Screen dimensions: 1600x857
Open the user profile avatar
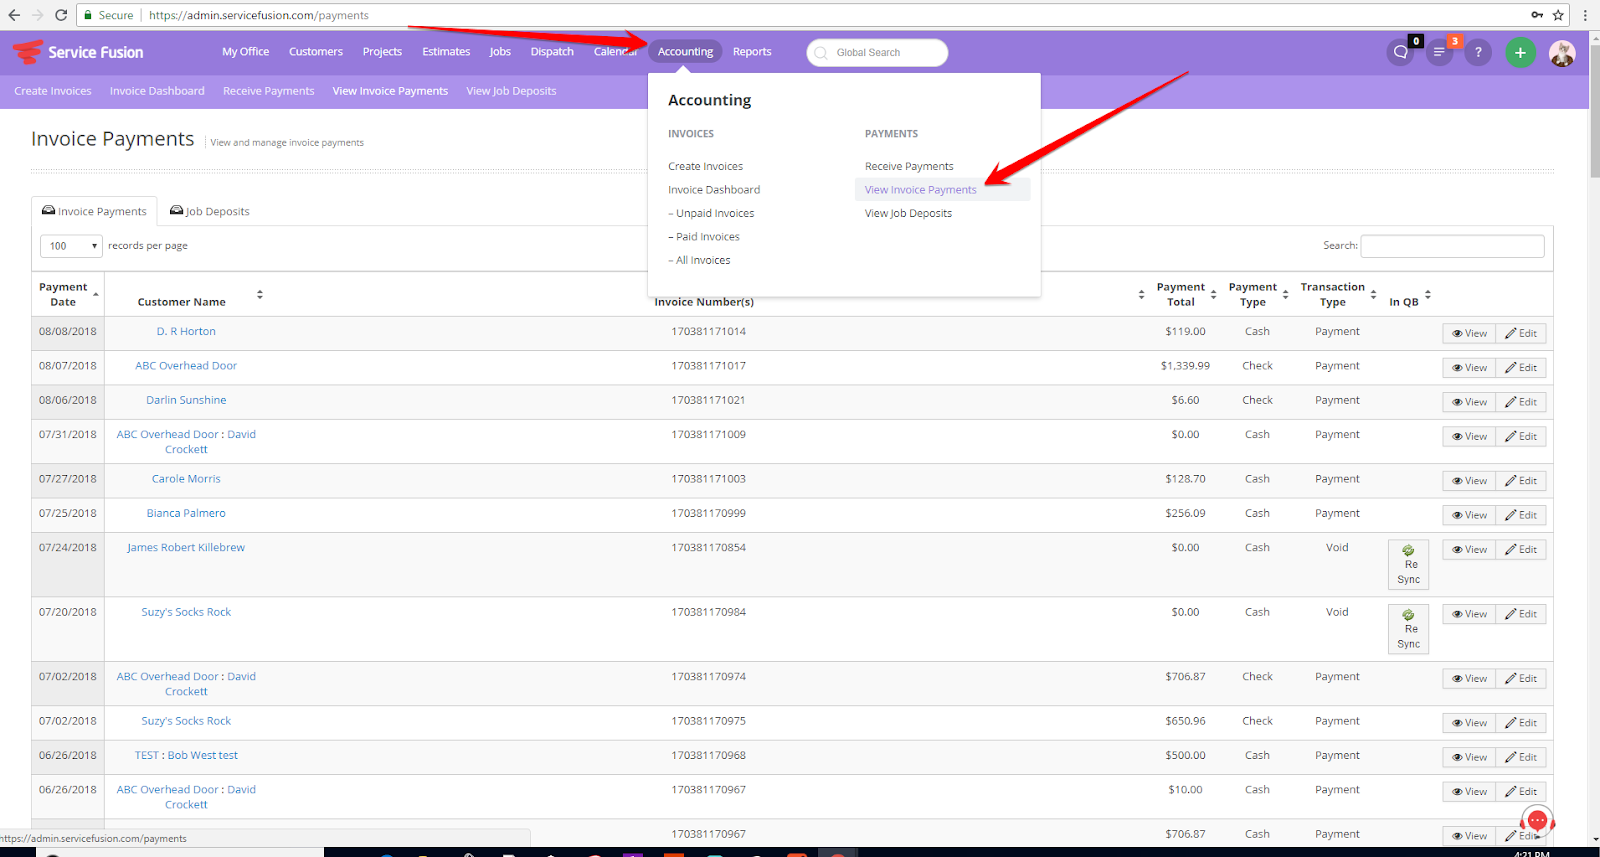tap(1562, 53)
